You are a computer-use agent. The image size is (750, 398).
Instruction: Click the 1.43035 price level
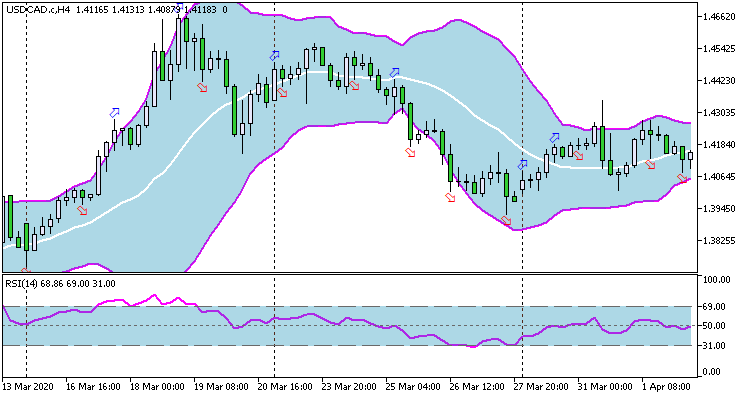pyautogui.click(x=718, y=113)
